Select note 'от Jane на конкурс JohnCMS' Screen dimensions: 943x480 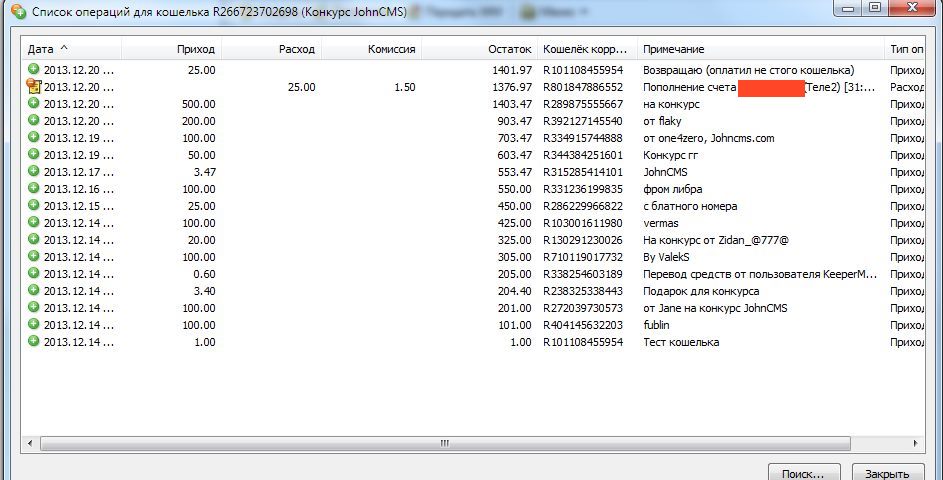715,308
